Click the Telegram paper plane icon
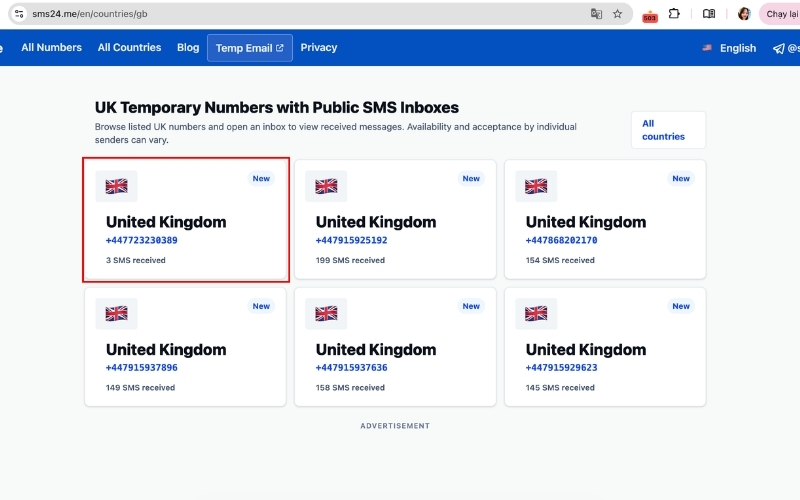This screenshot has width=800, height=500. [779, 48]
